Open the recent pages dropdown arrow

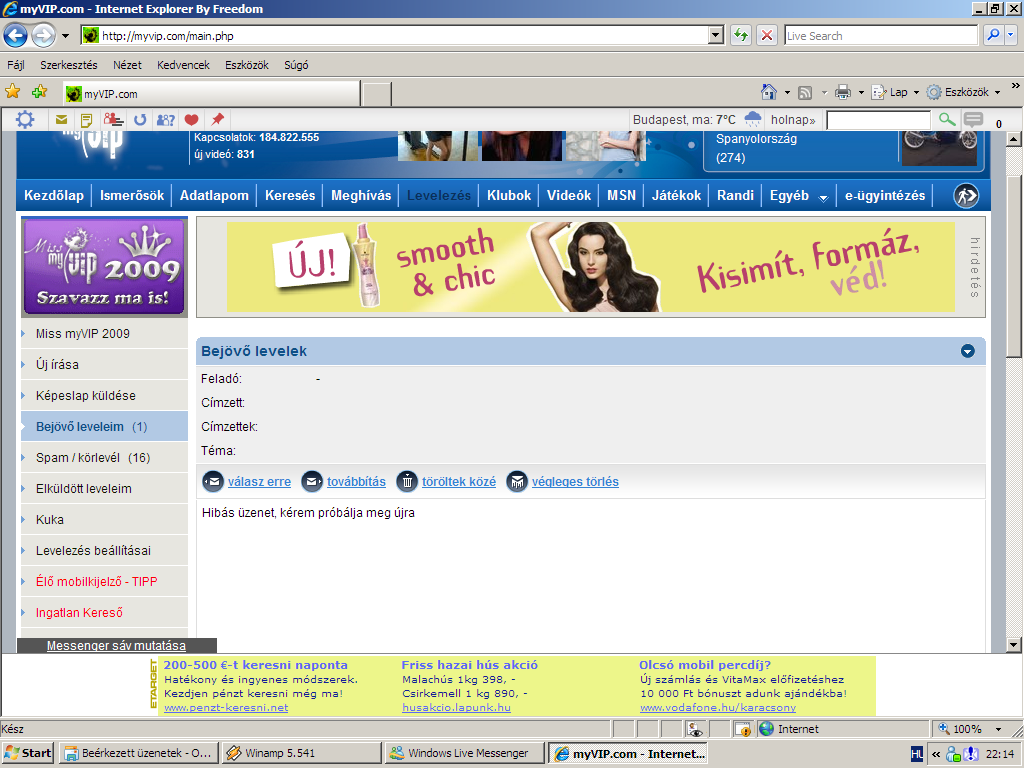(x=65, y=36)
